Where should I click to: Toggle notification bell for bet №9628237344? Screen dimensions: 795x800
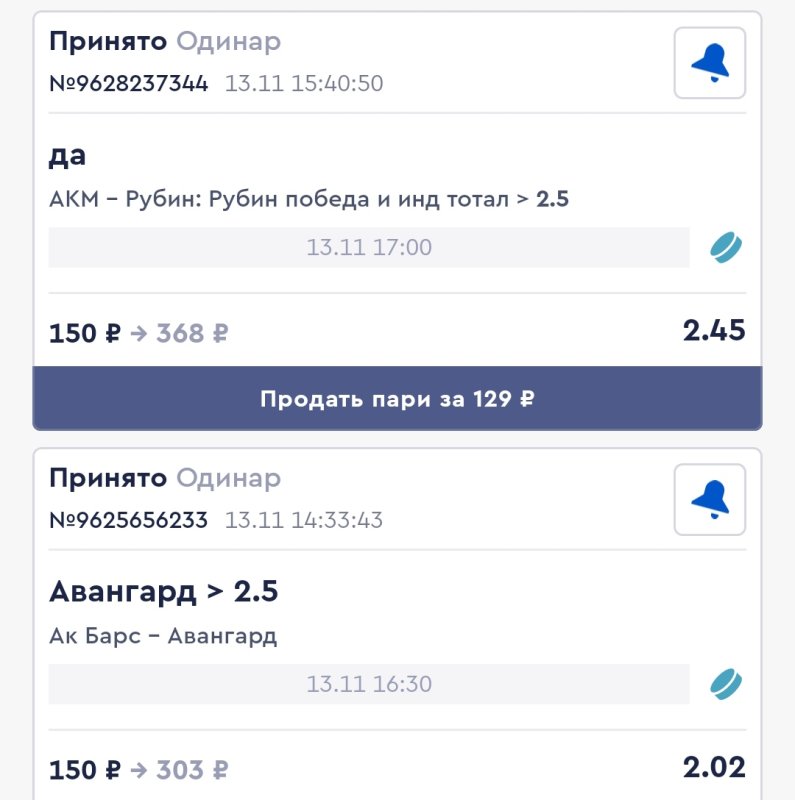tap(710, 62)
